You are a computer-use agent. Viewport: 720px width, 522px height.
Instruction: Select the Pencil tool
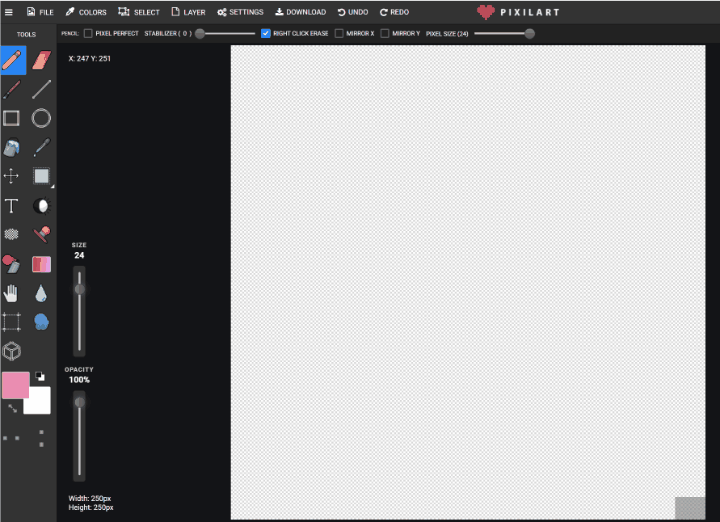pyautogui.click(x=12, y=60)
